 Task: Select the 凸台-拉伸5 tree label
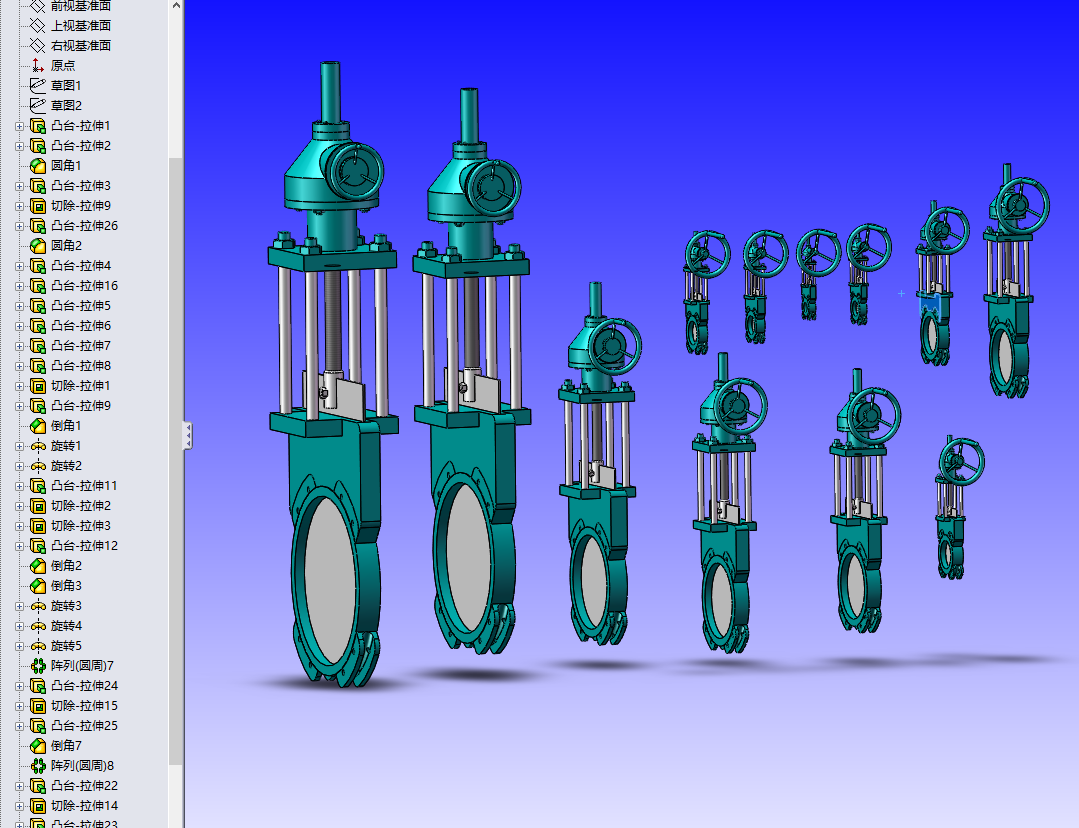(x=81, y=306)
